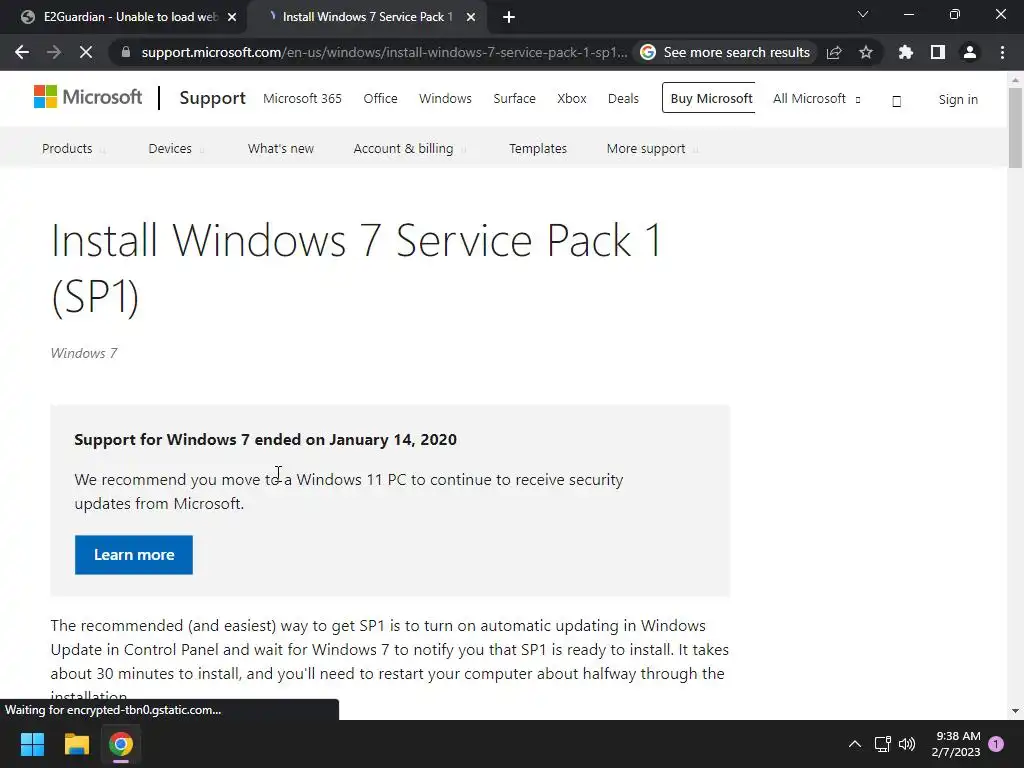Open Microsoft 365 in top navigation

(x=302, y=99)
